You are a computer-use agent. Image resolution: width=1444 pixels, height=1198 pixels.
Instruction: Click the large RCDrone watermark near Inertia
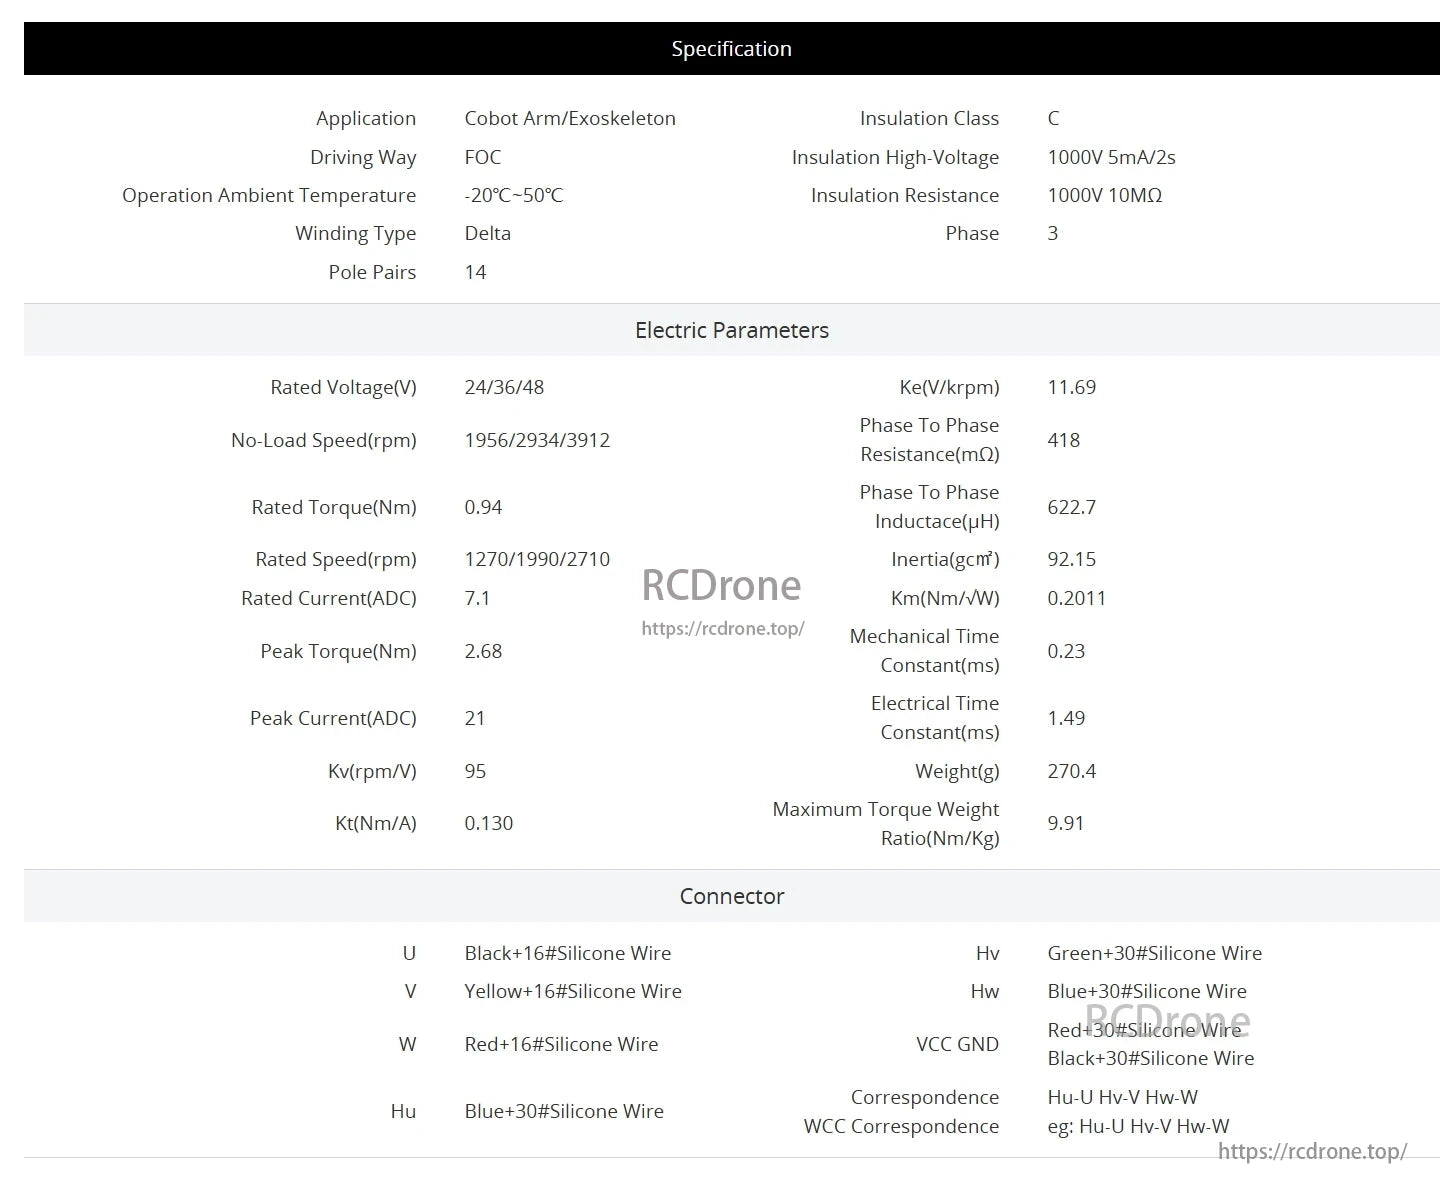pyautogui.click(x=721, y=586)
